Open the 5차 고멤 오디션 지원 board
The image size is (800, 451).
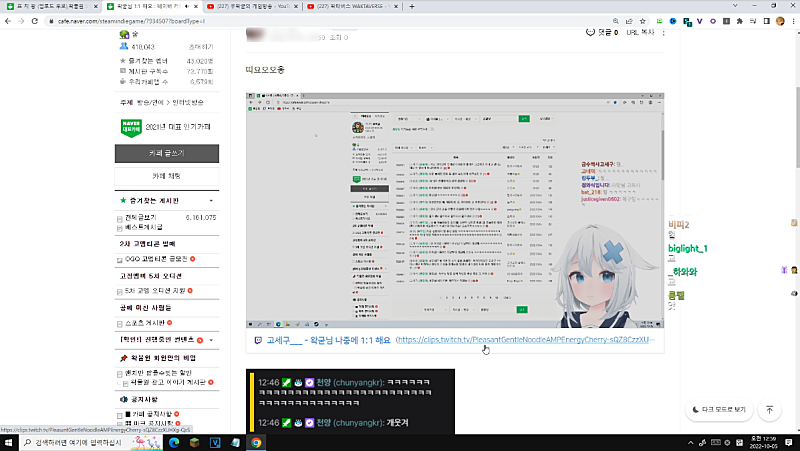155,291
